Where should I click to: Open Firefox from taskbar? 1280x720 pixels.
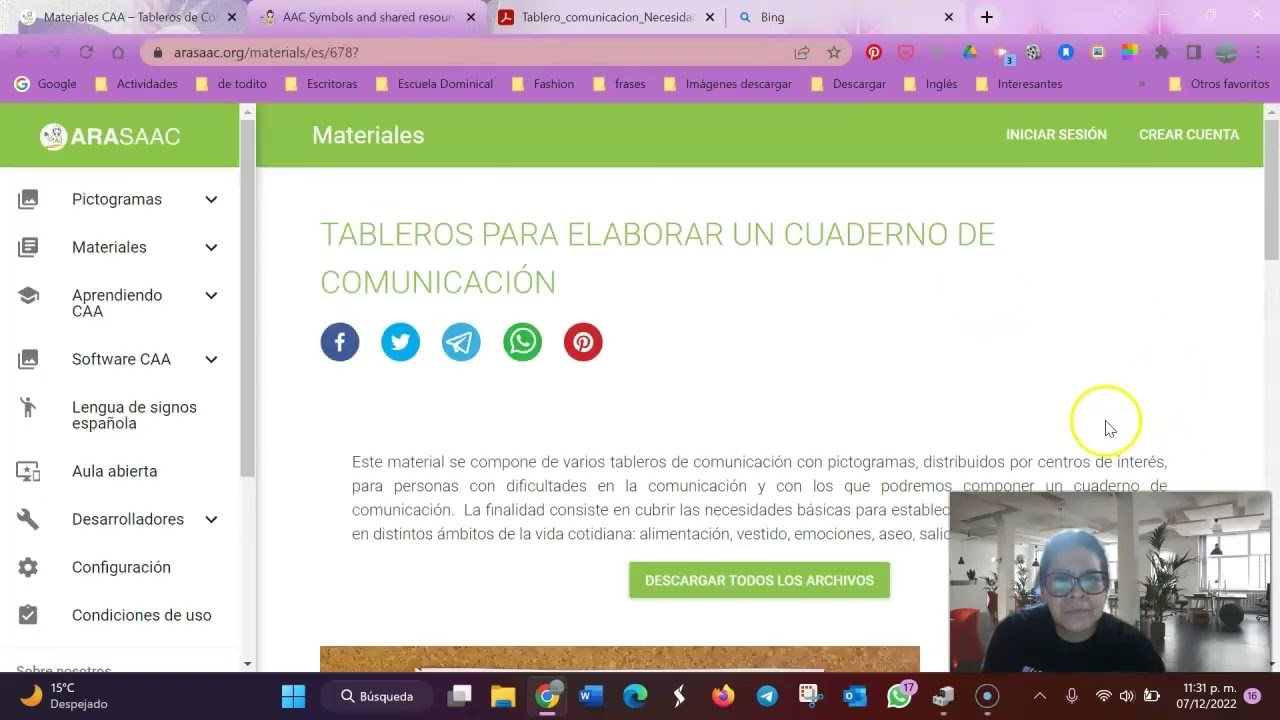tap(723, 696)
